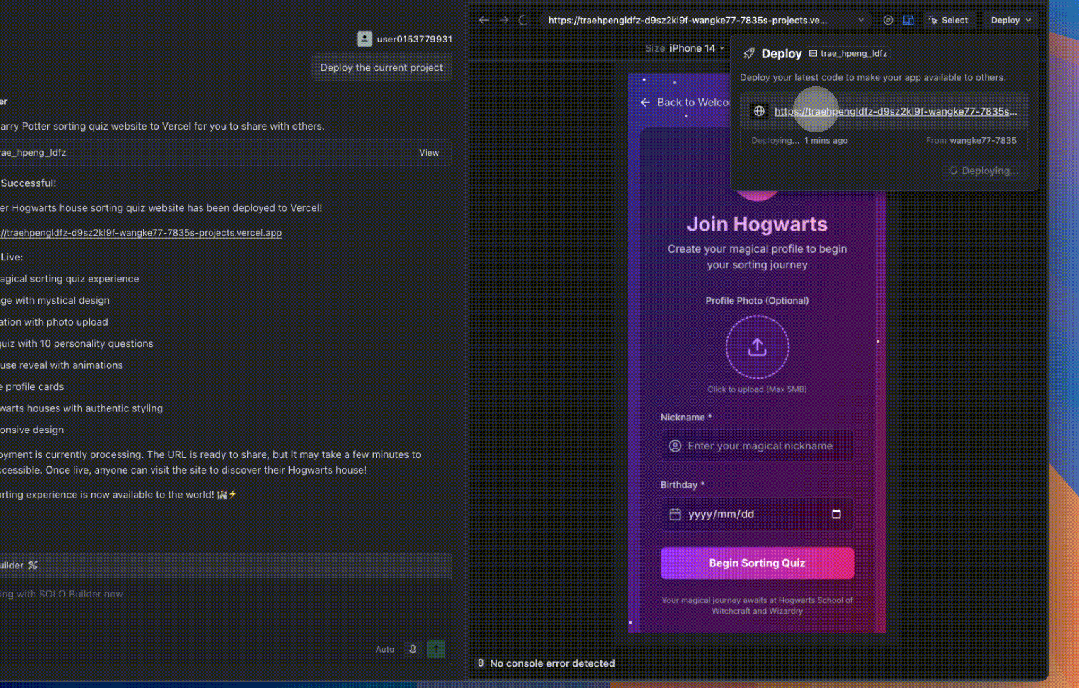Click the browser forward arrow icon

[x=503, y=20]
